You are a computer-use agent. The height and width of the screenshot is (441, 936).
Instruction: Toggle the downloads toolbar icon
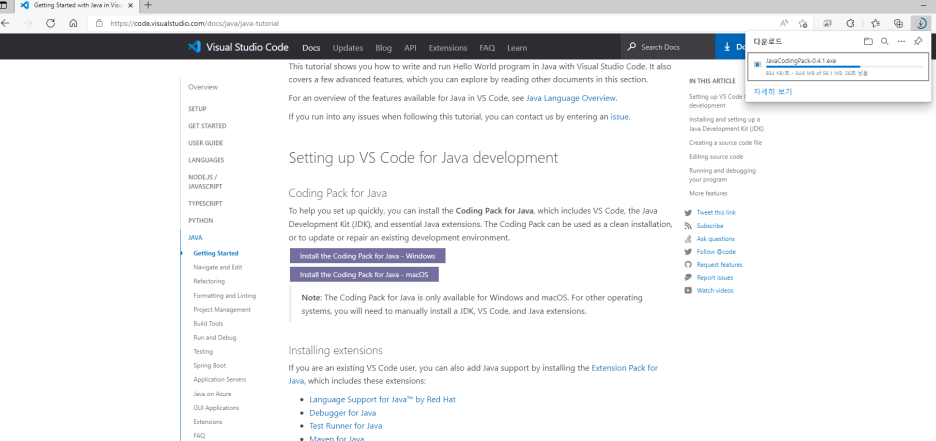[921, 23]
